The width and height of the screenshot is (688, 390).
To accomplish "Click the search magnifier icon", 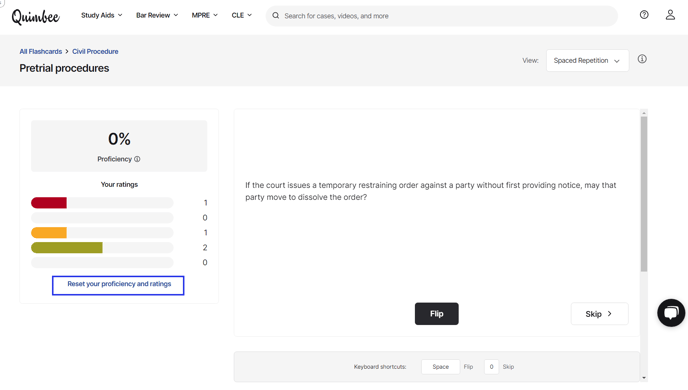I will tap(276, 16).
